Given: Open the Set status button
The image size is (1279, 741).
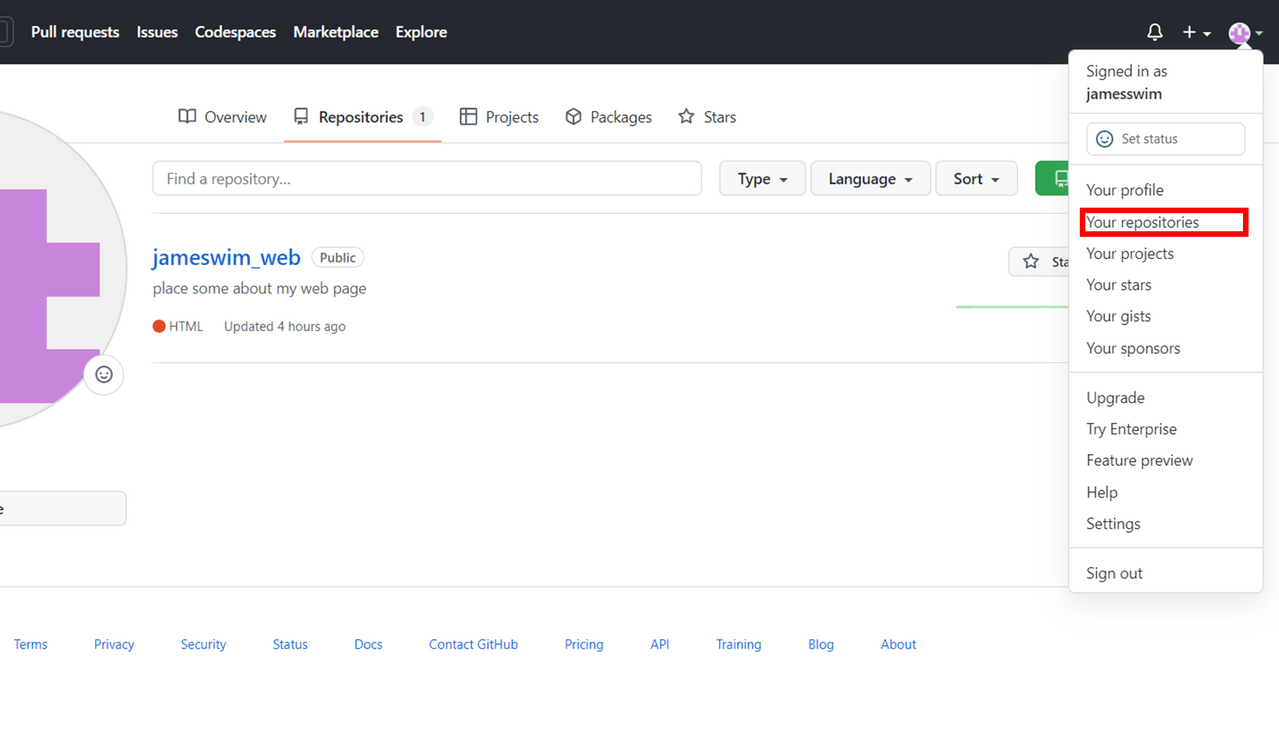Looking at the screenshot, I should (1165, 139).
